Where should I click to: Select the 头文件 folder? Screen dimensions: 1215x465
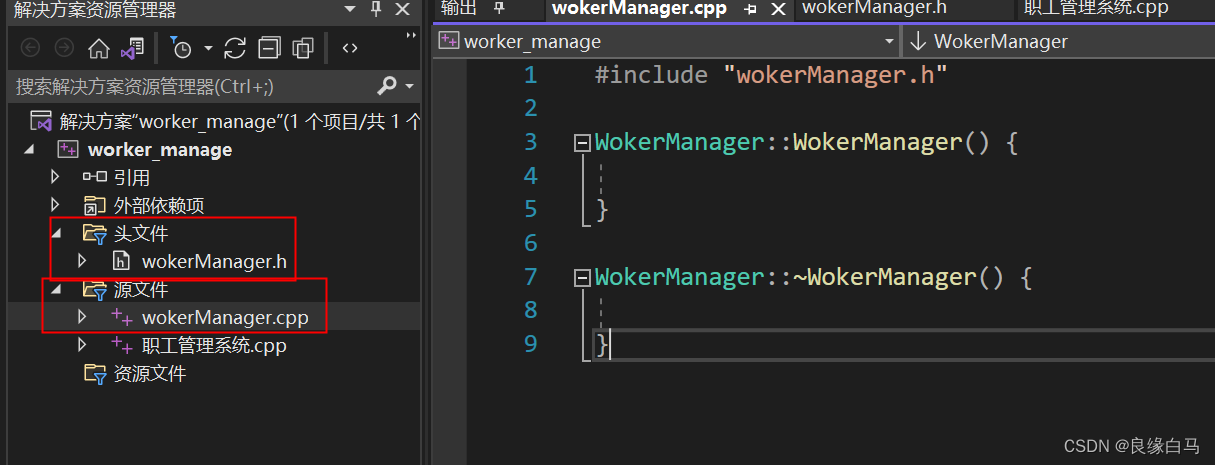point(141,234)
